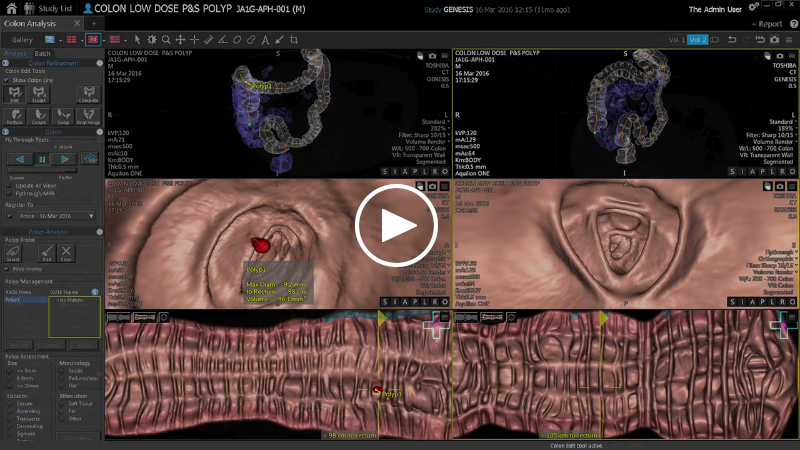The height and width of the screenshot is (450, 800).
Task: Click the Sculpt colon tool
Action: (x=39, y=94)
